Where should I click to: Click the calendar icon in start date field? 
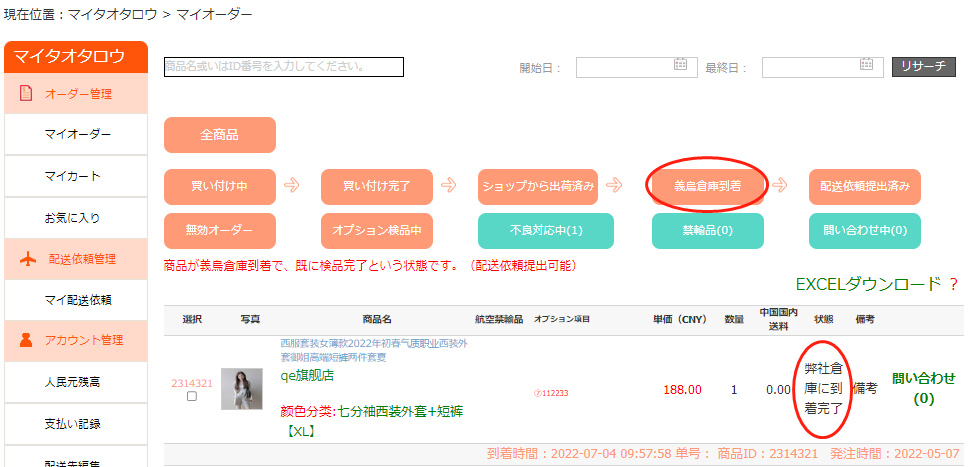click(x=681, y=65)
